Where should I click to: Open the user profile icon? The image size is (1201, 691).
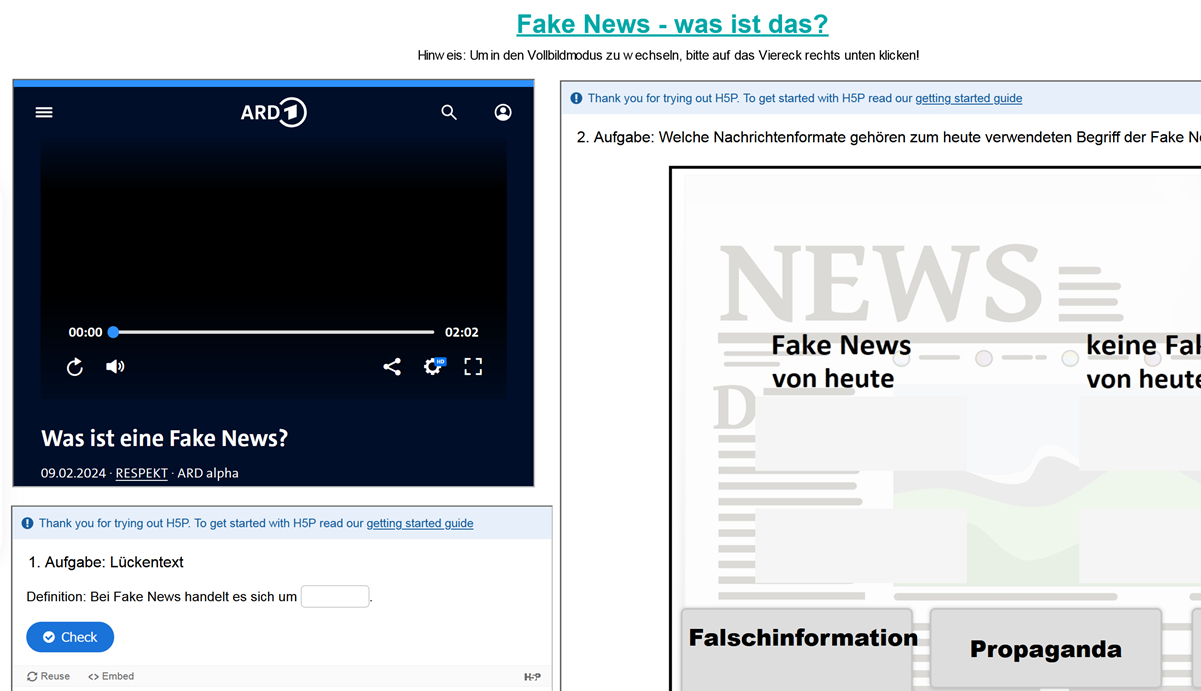click(x=503, y=112)
